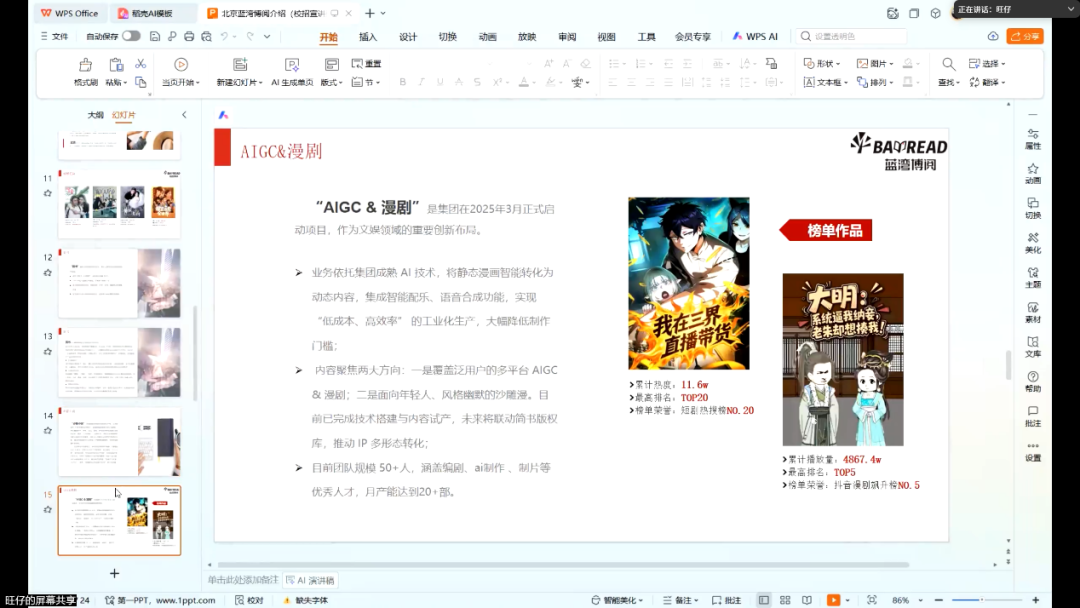Image resolution: width=1080 pixels, height=608 pixels.
Task: Click the orange 分享 share button
Action: (1025, 36)
